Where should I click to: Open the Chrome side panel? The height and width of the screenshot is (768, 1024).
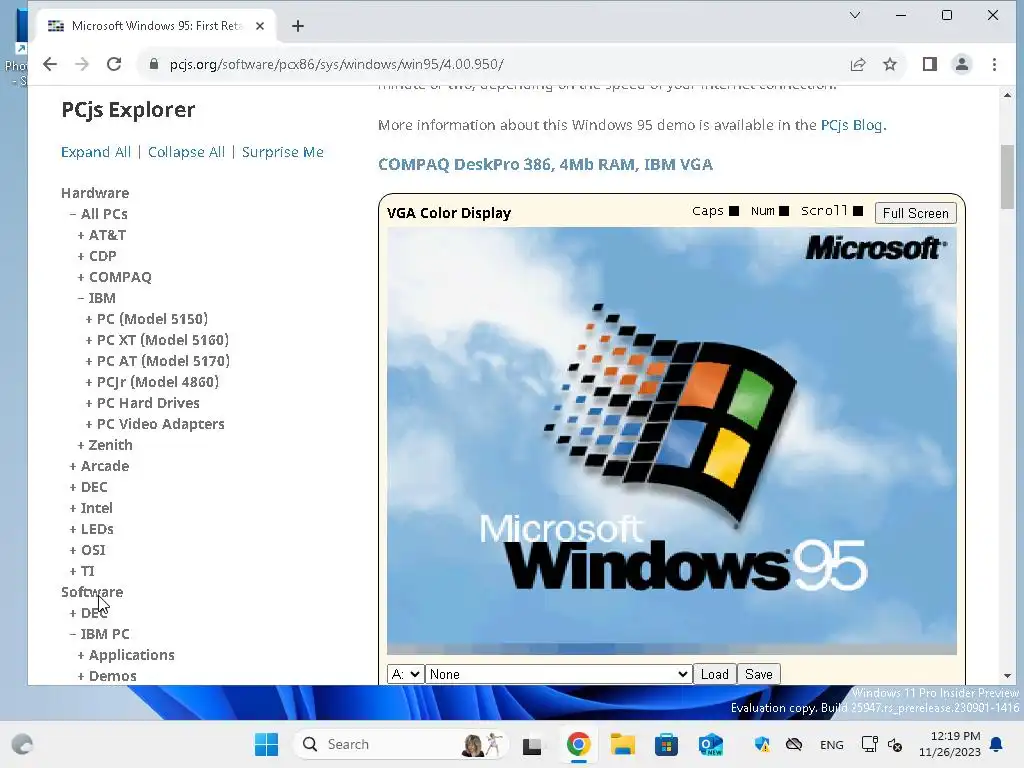pyautogui.click(x=929, y=64)
